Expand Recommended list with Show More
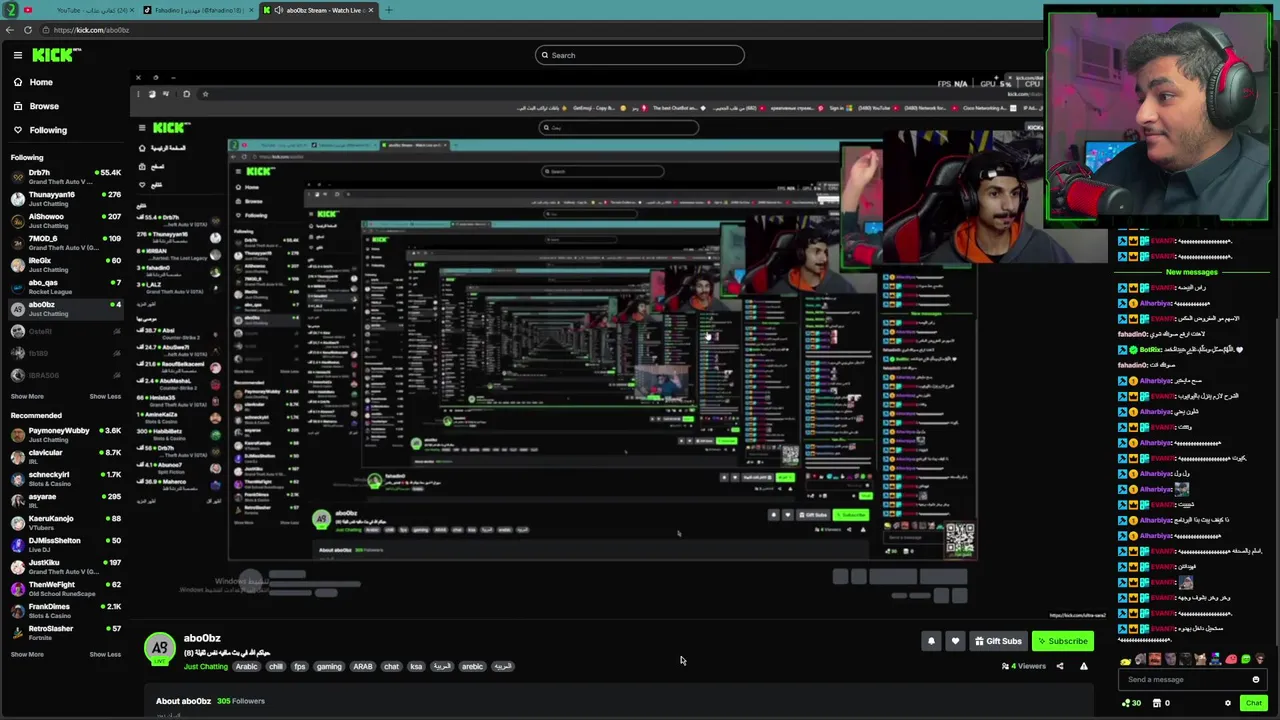Image resolution: width=1280 pixels, height=720 pixels. (27, 654)
